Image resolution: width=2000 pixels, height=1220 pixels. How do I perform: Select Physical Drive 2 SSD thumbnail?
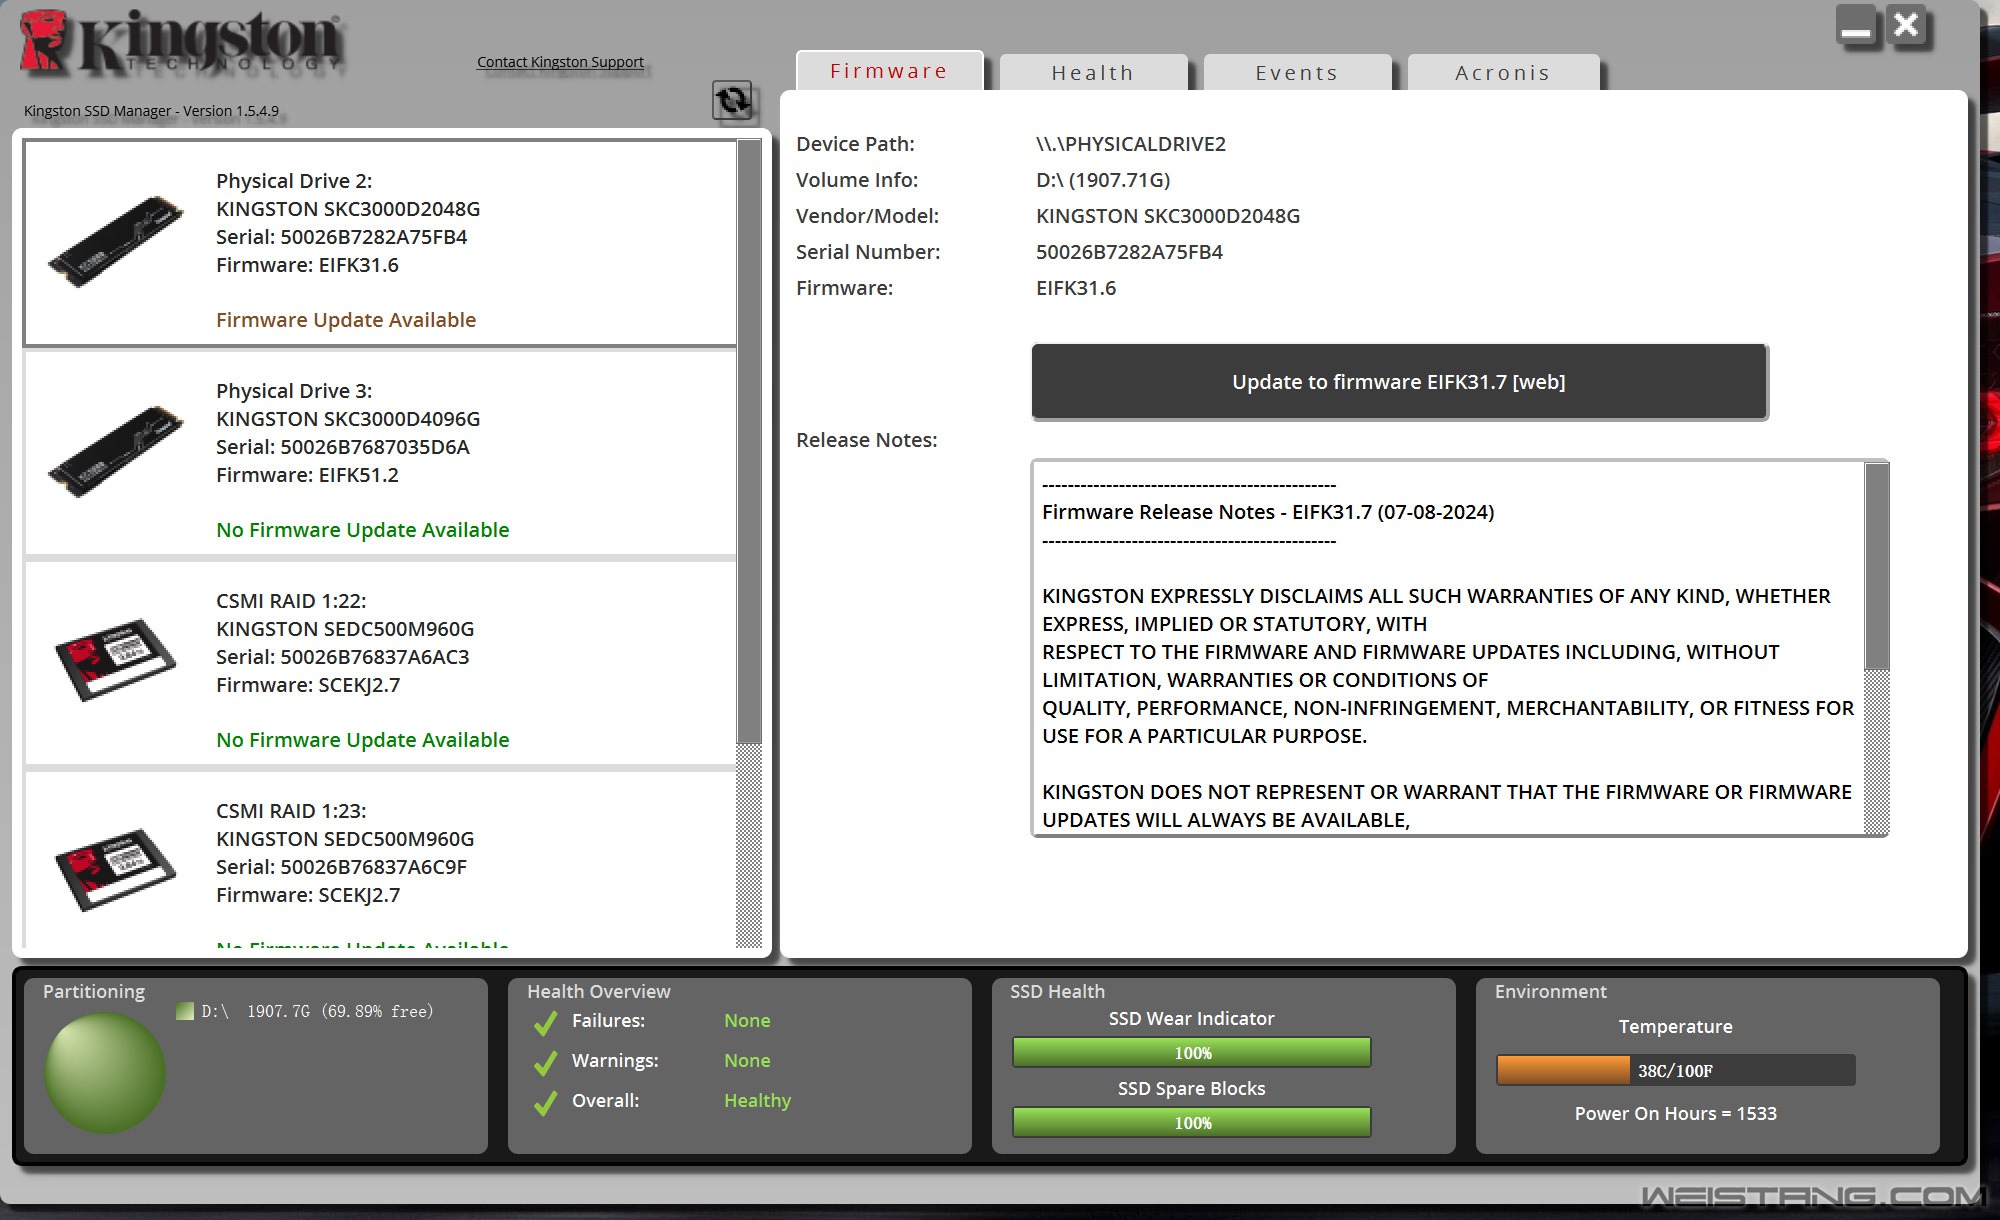click(116, 242)
